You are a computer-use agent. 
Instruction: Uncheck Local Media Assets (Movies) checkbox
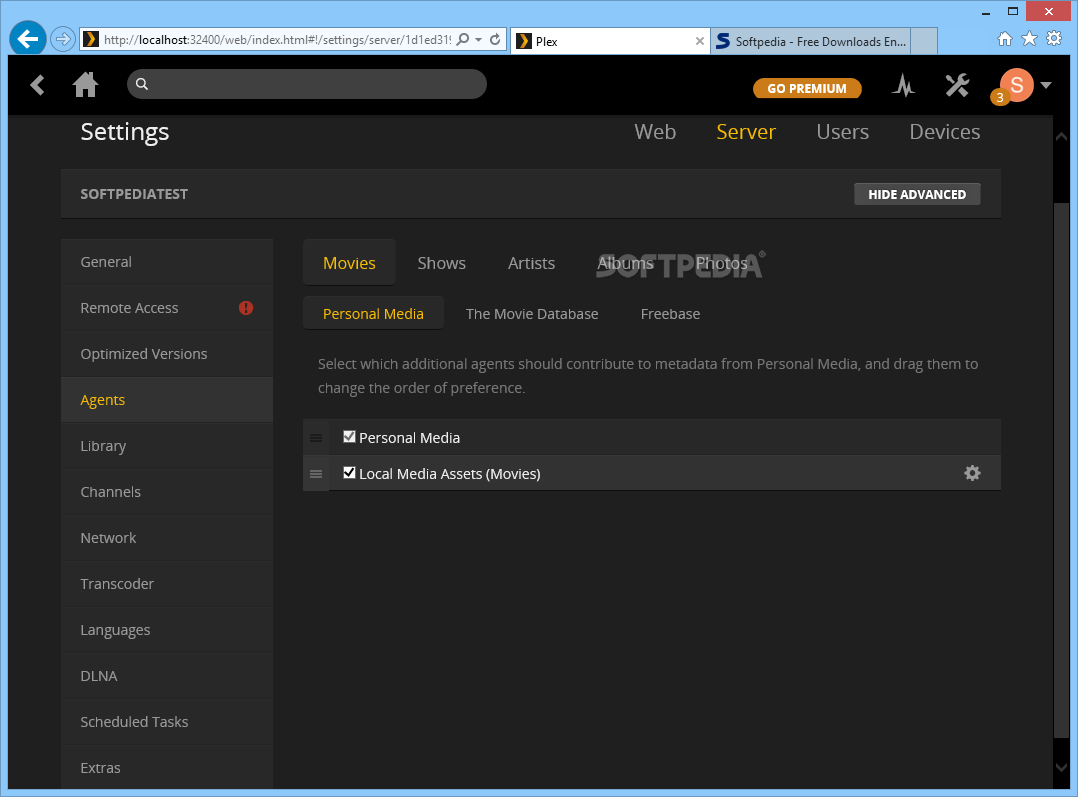pyautogui.click(x=349, y=472)
